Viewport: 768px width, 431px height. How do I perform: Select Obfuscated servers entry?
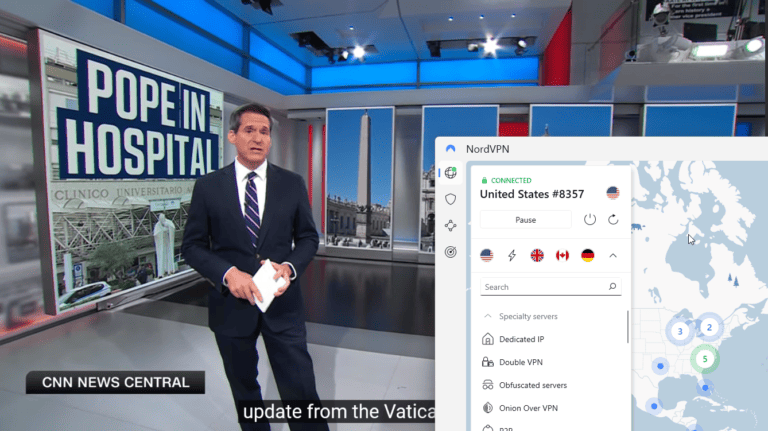click(x=532, y=385)
